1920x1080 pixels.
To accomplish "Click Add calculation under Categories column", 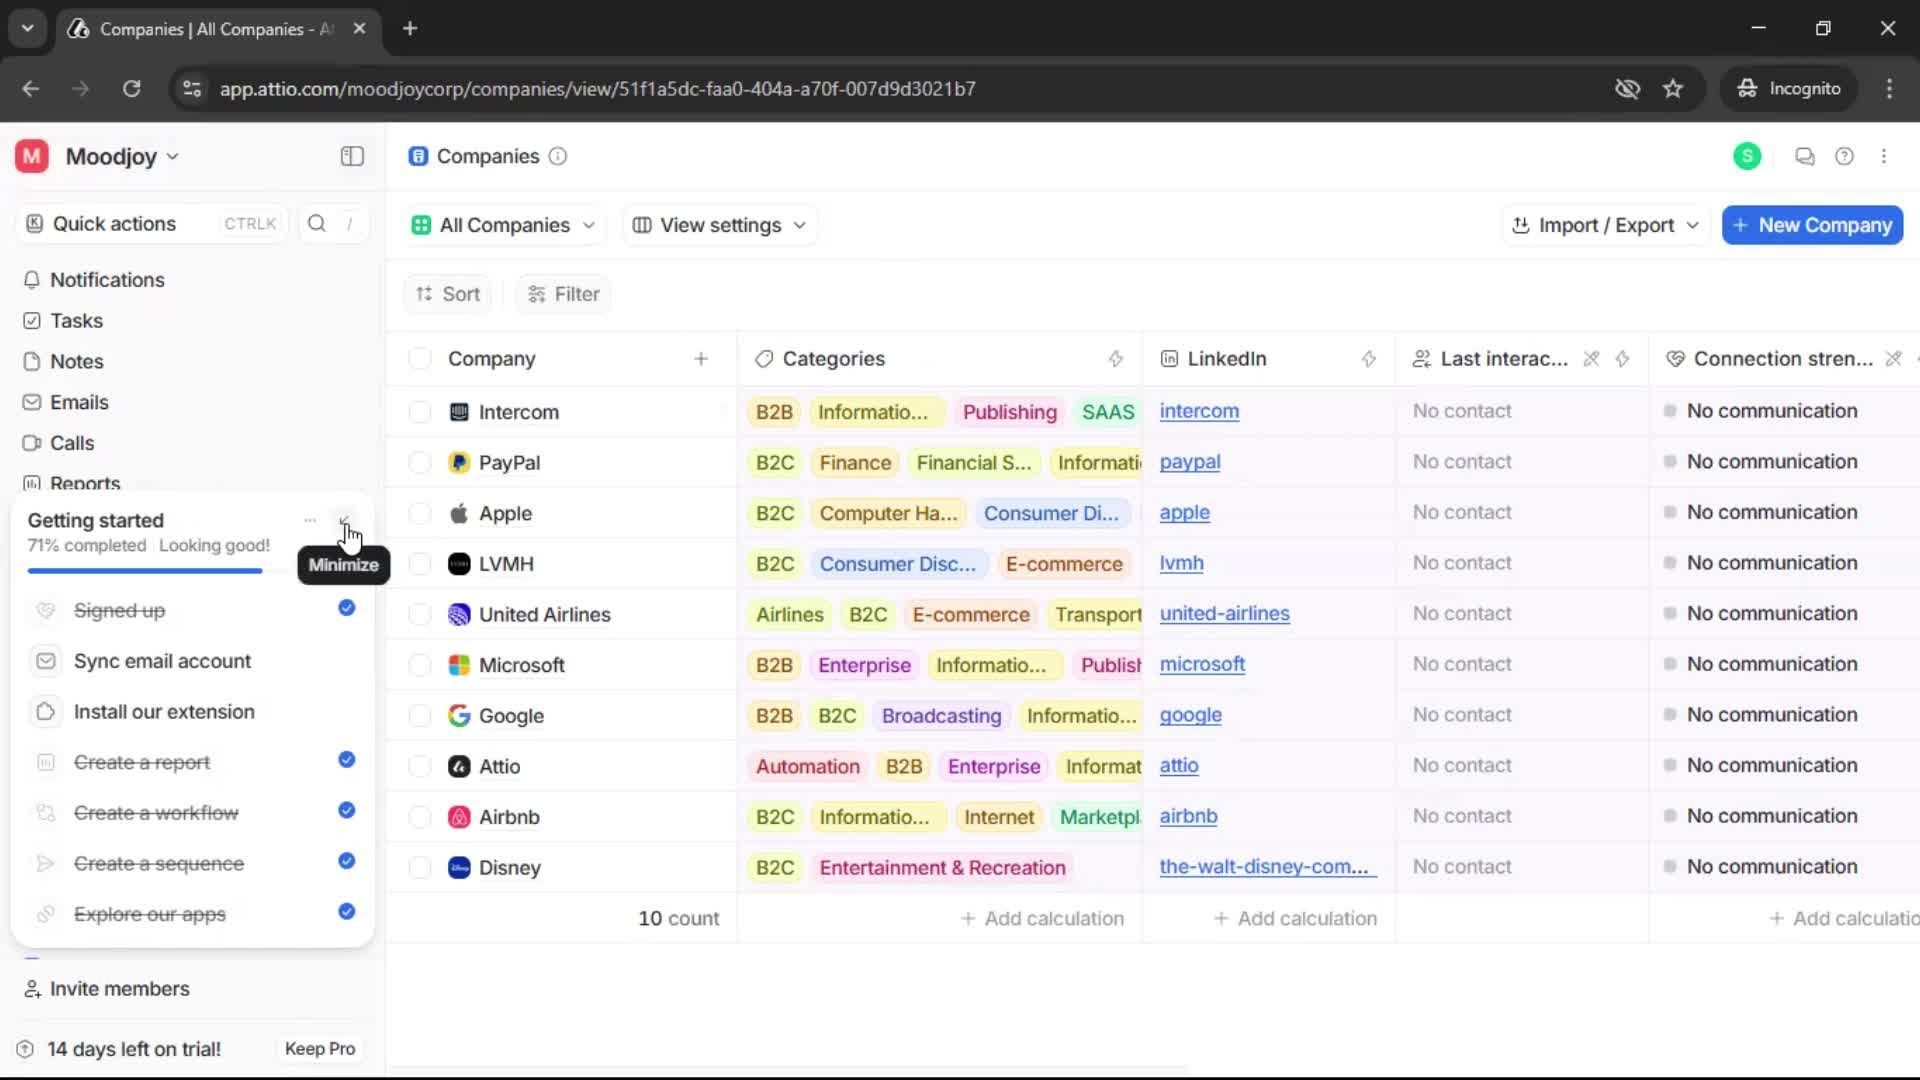I will tap(1041, 918).
